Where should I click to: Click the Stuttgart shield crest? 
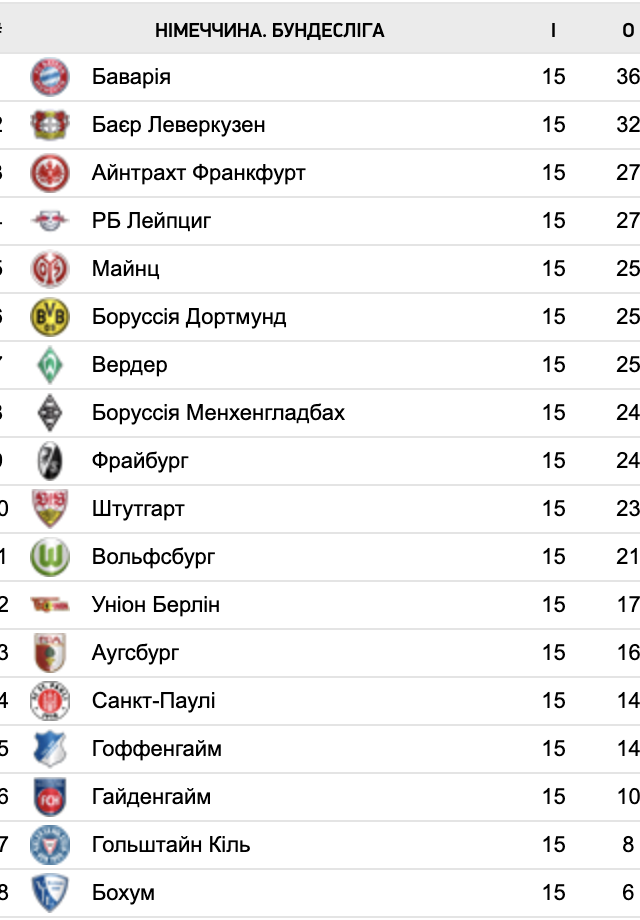point(50,509)
